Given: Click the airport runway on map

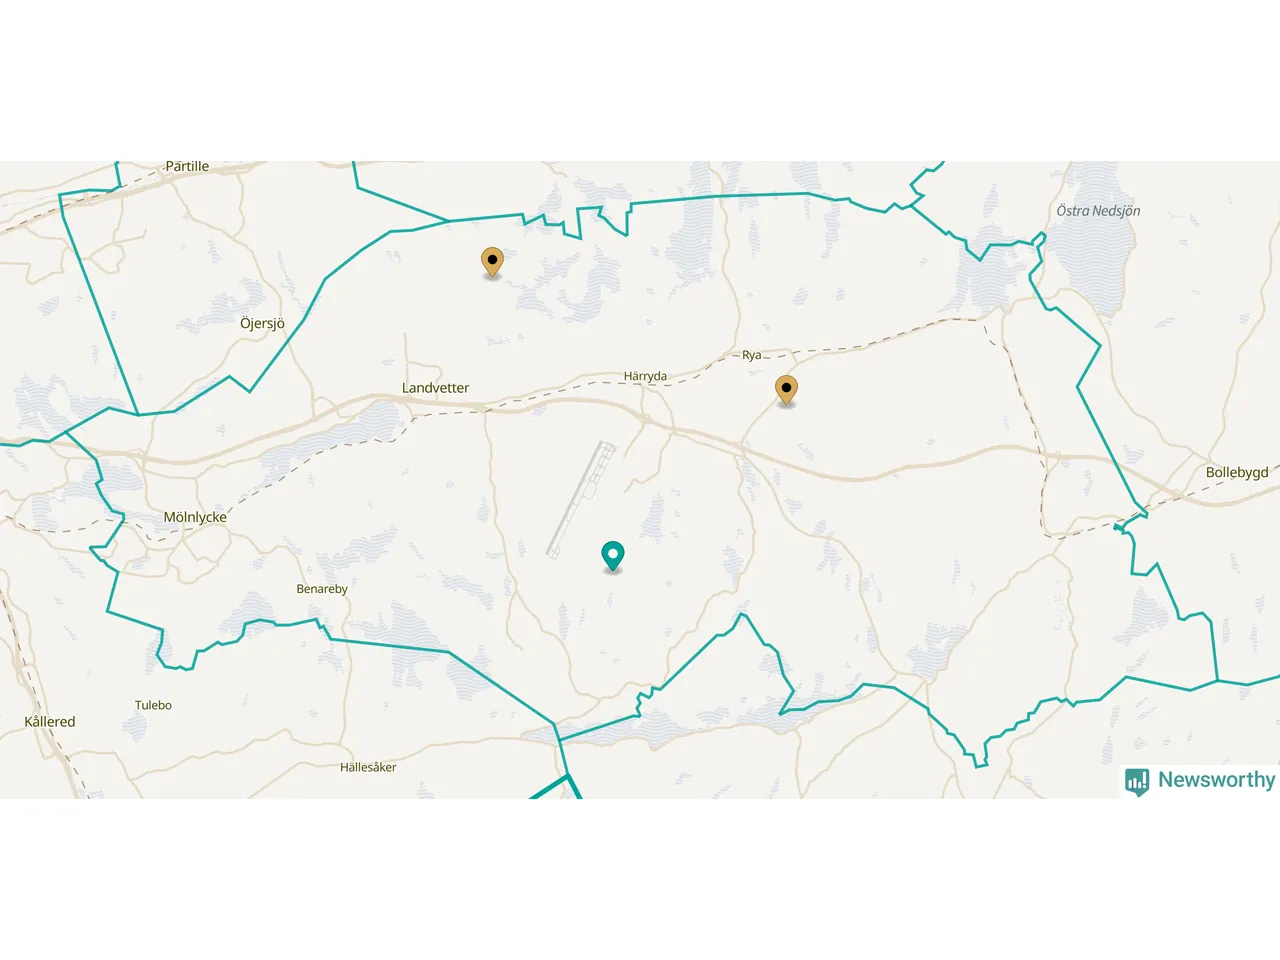Looking at the screenshot, I should tap(581, 499).
